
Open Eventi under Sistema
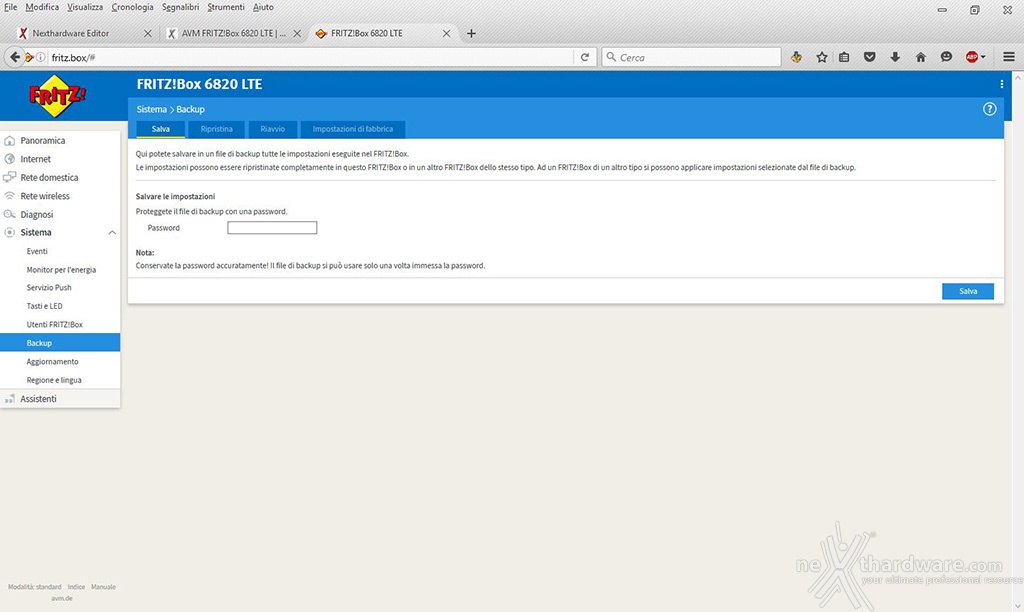[37, 251]
